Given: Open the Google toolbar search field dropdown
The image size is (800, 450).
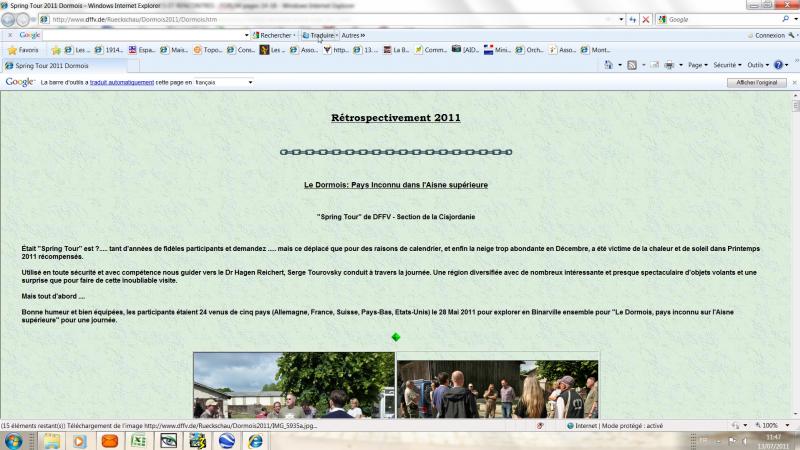Looking at the screenshot, I should tap(246, 35).
